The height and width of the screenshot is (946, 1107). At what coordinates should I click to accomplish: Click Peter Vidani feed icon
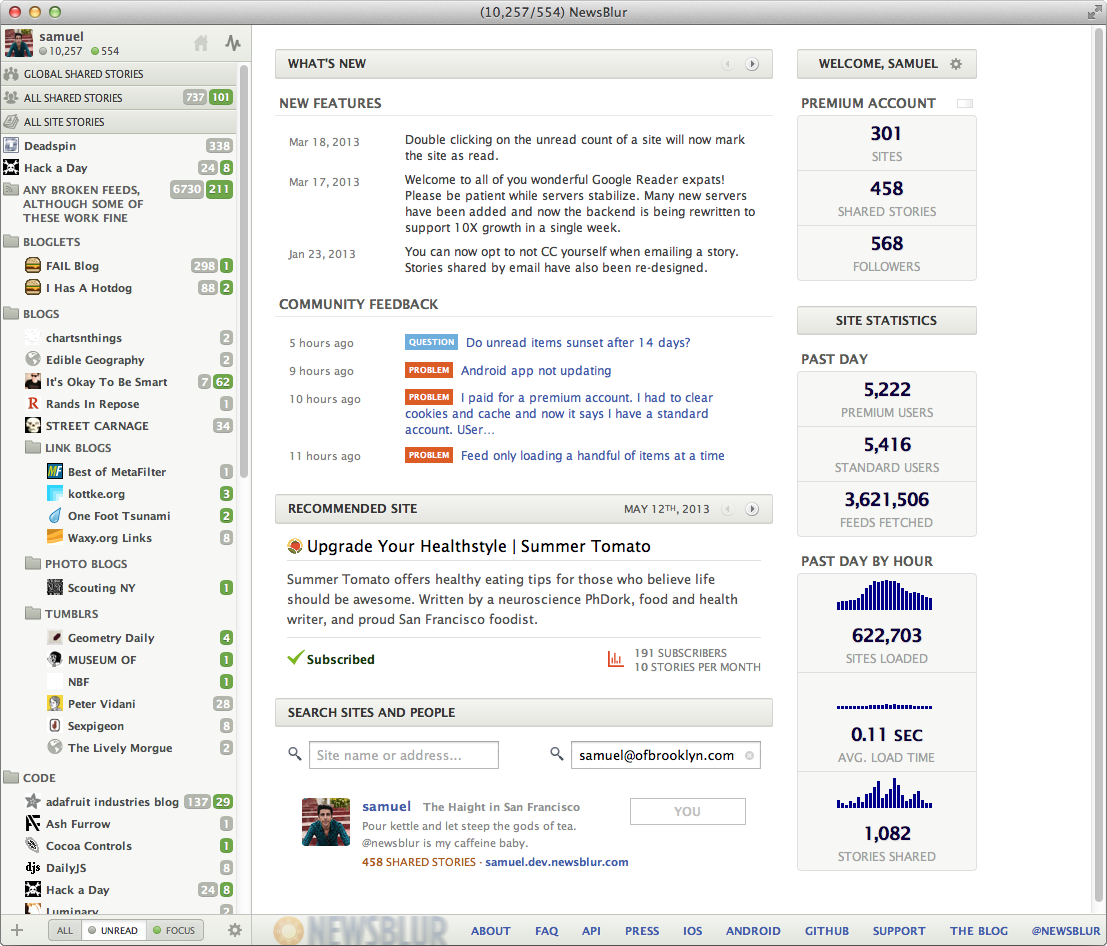(54, 703)
